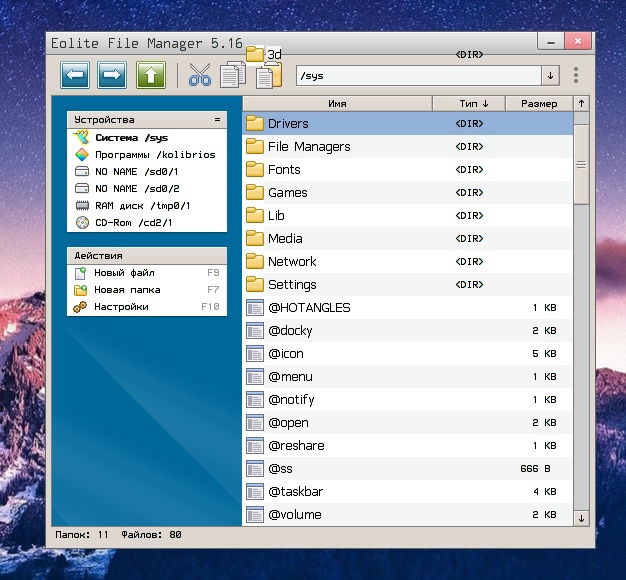Screen dimensions: 626x580
Task: Click the paste icon in toolbar
Action: click(x=268, y=77)
